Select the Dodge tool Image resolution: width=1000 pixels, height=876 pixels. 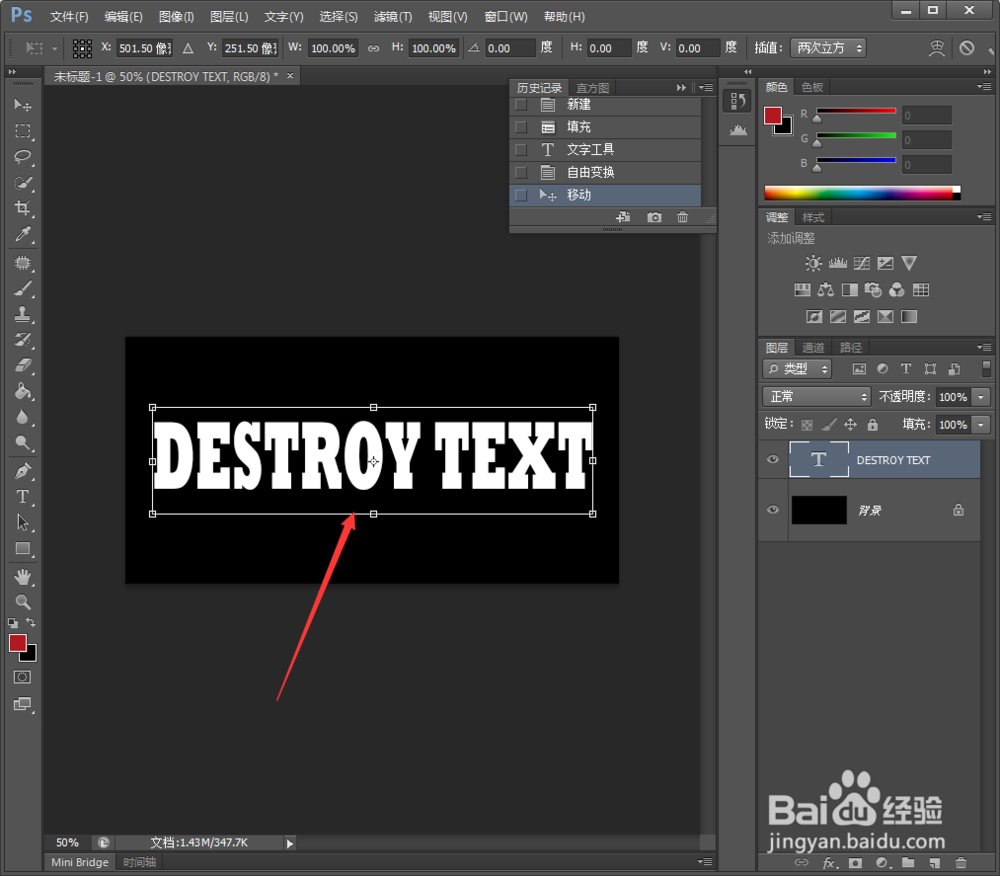click(23, 442)
